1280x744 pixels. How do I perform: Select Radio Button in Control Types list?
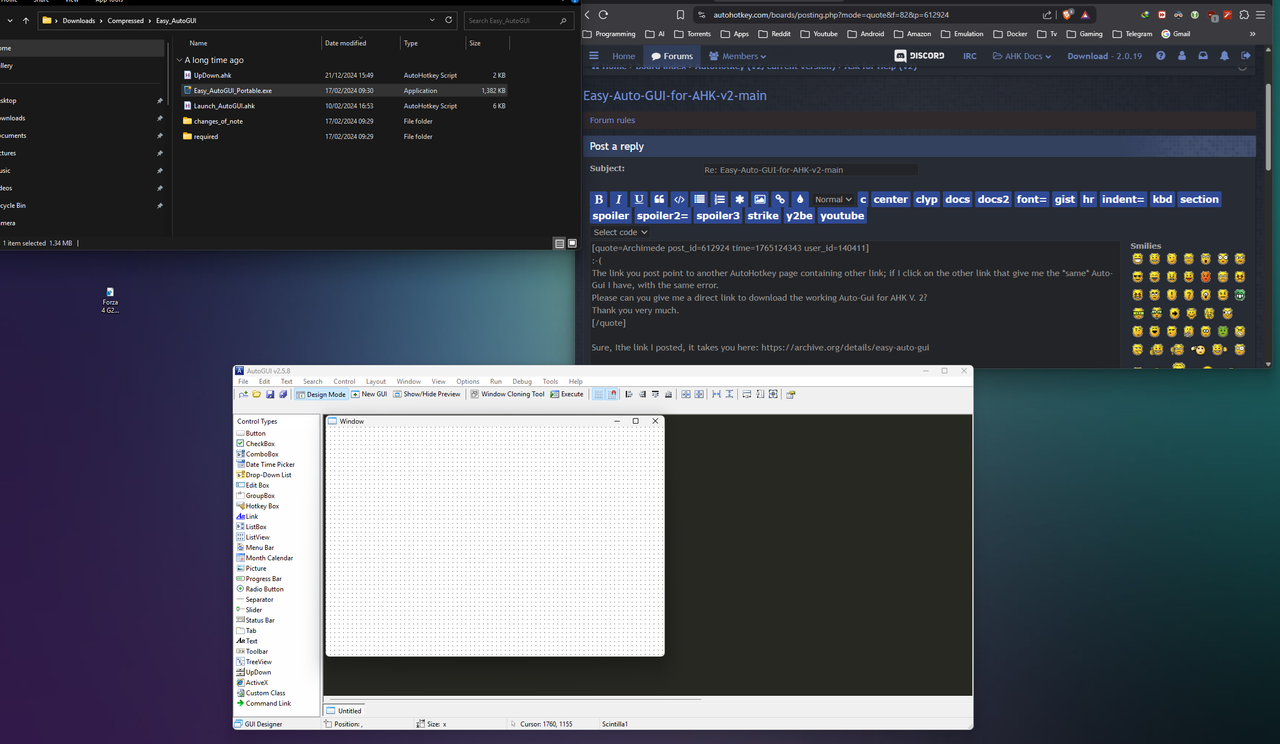click(x=260, y=589)
